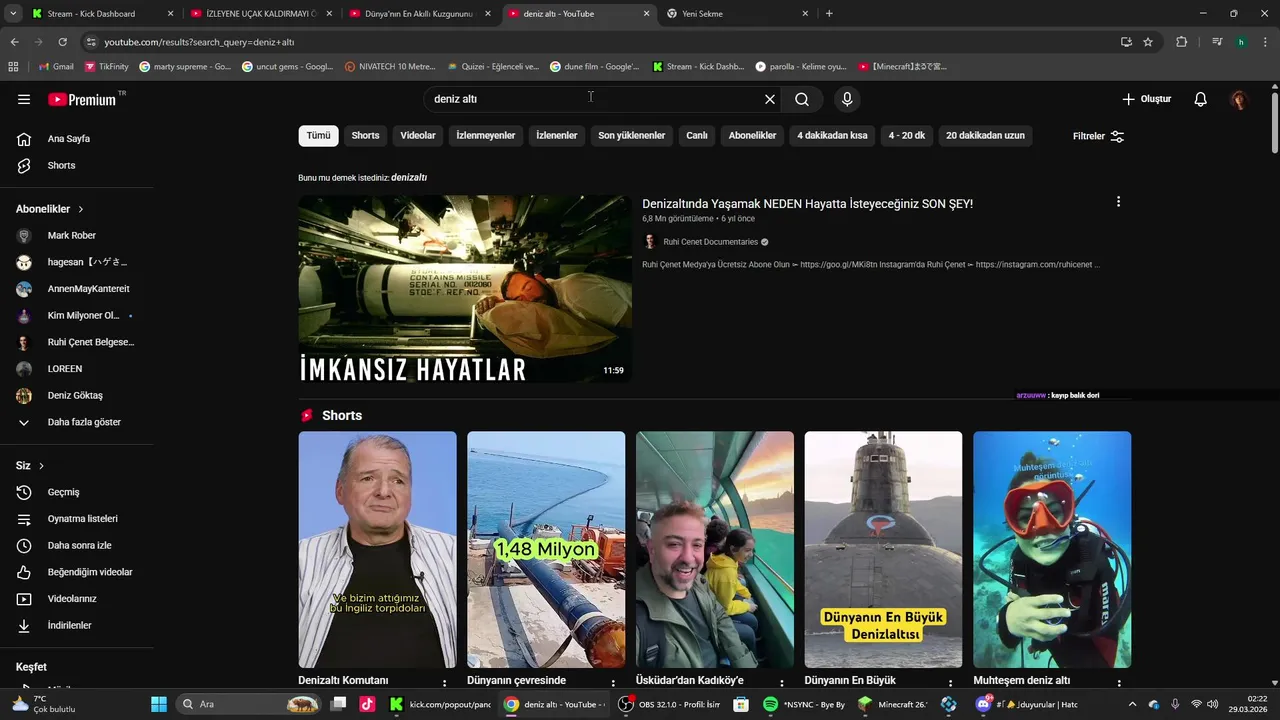1280x720 pixels.
Task: Select the Shorts filter chip
Action: (365, 136)
